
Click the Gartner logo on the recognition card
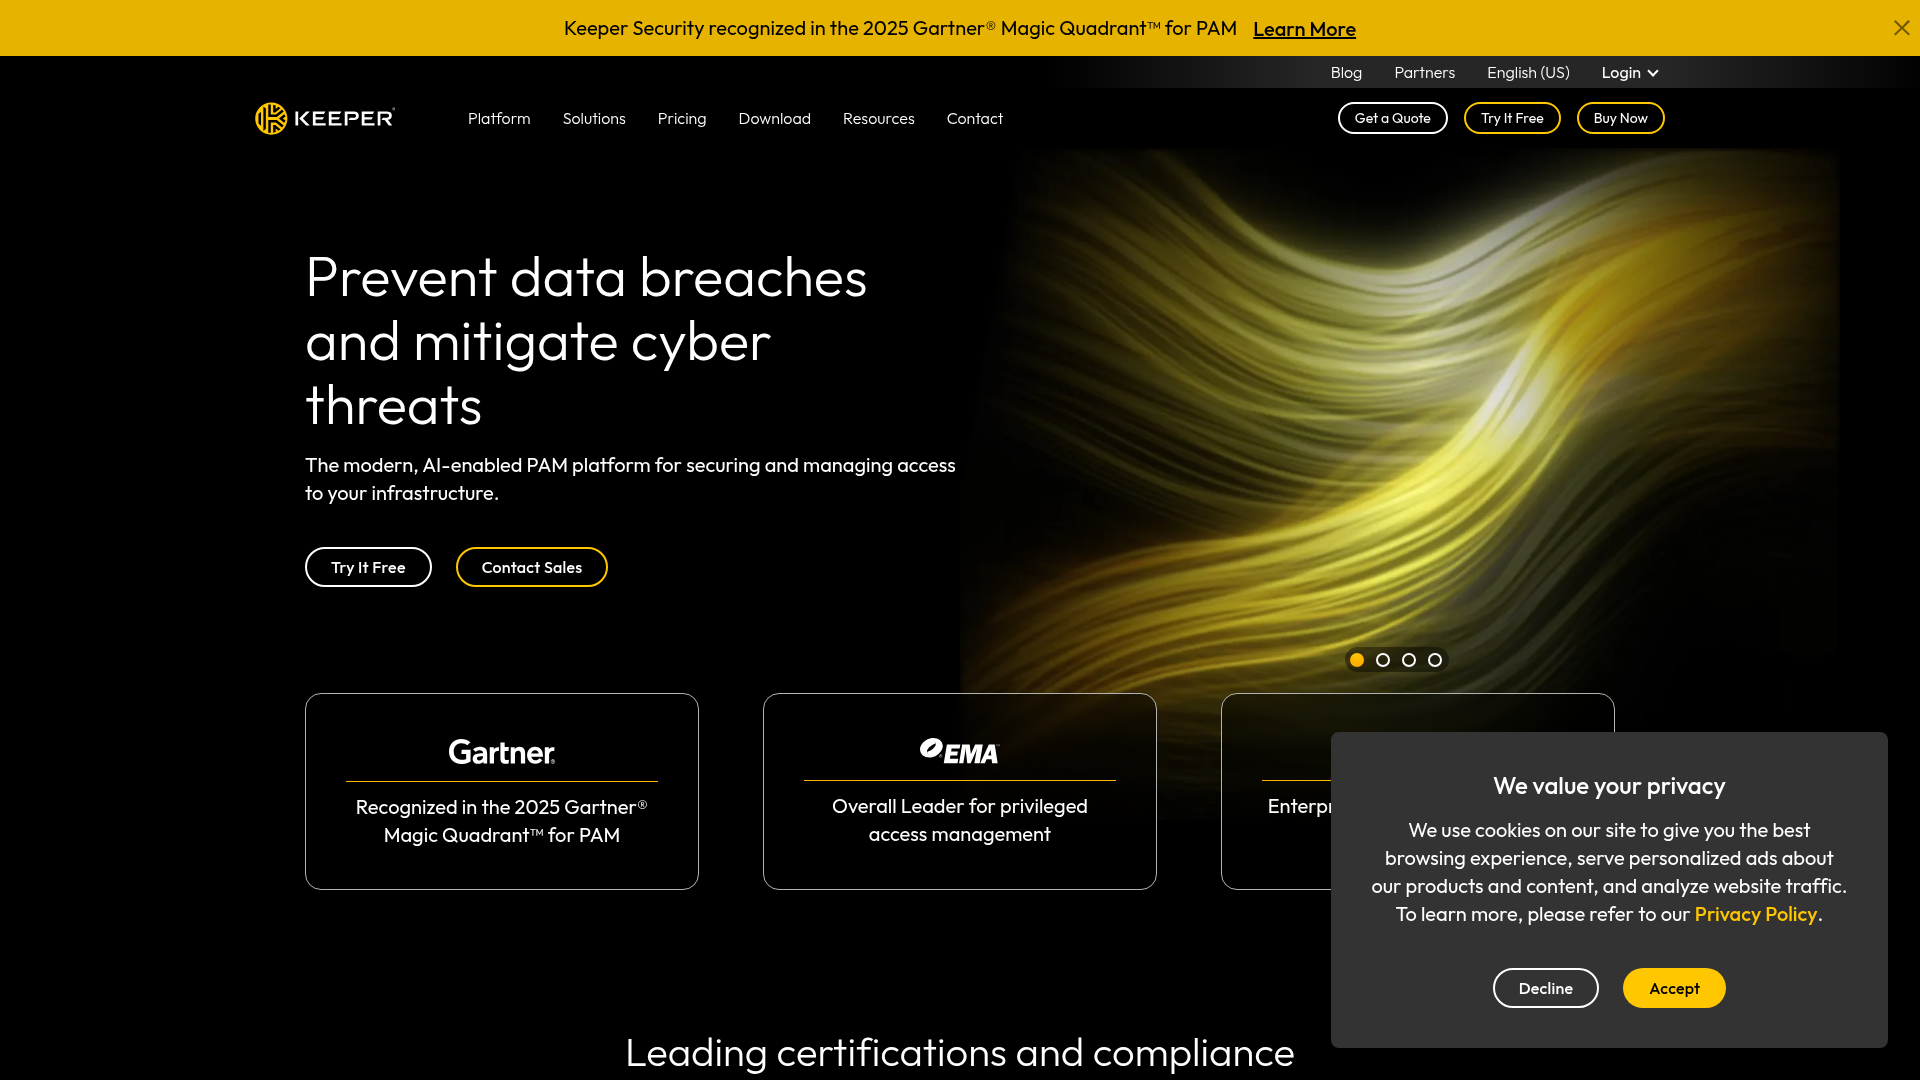click(500, 752)
